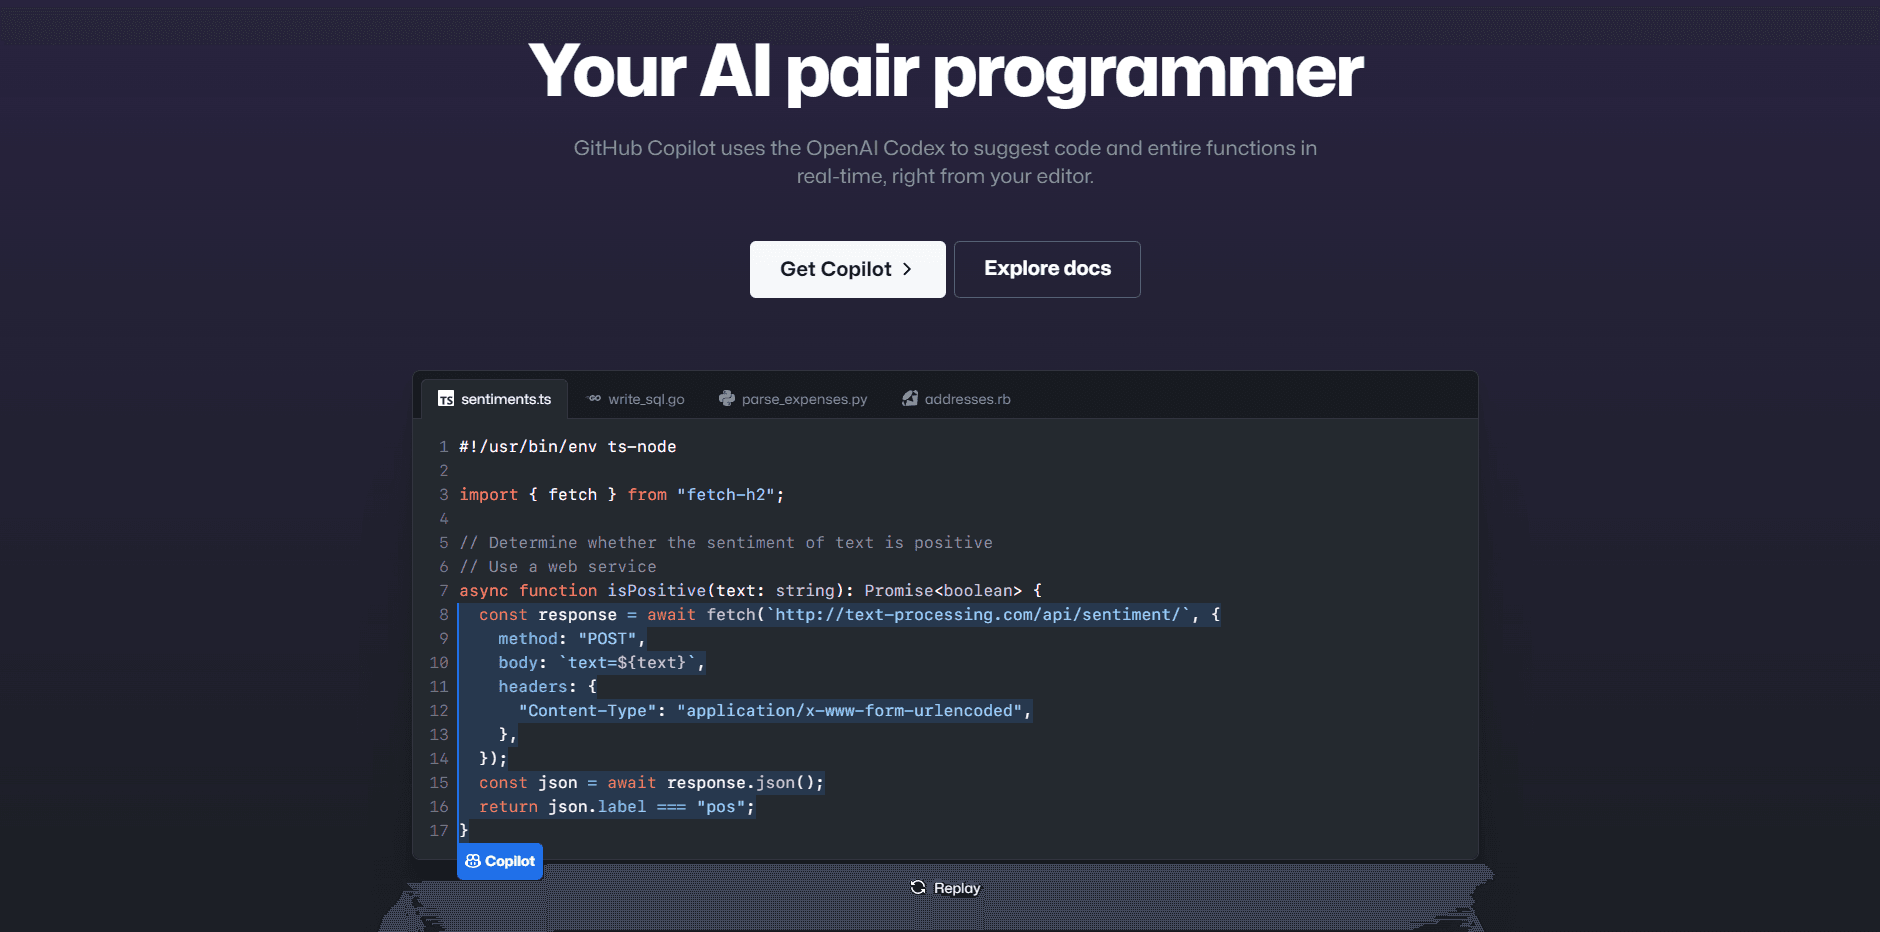The height and width of the screenshot is (932, 1880).
Task: Click the Get Copilot button
Action: (847, 269)
